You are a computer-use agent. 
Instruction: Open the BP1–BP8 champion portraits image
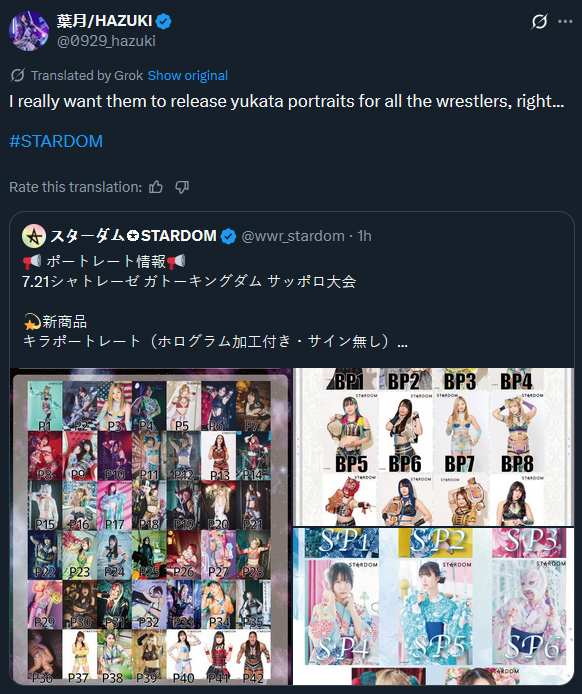pyautogui.click(x=434, y=447)
